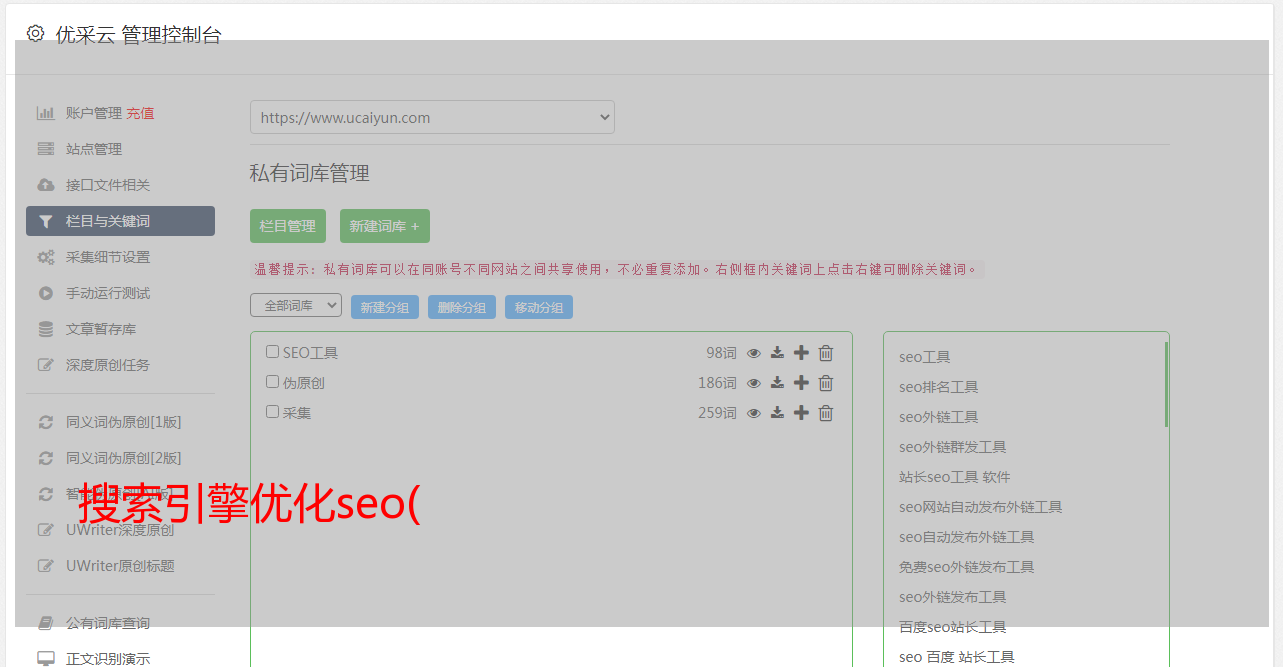Select keyword seo外链群发工具 in the list
This screenshot has width=1283, height=667.
[x=952, y=447]
